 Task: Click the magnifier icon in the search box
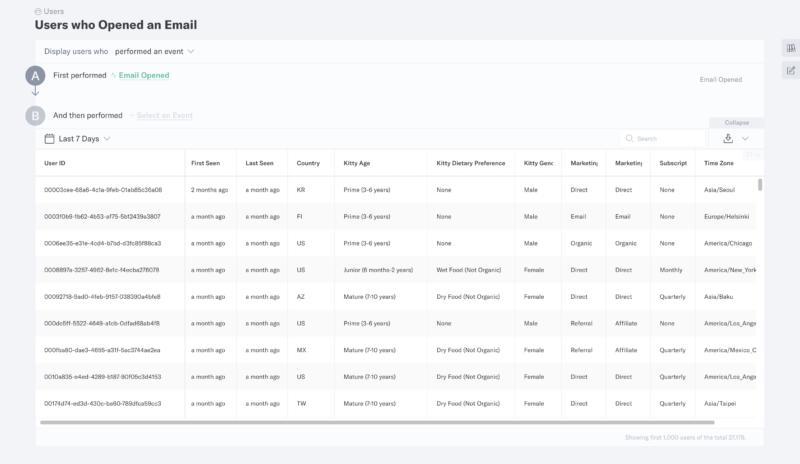coord(629,138)
